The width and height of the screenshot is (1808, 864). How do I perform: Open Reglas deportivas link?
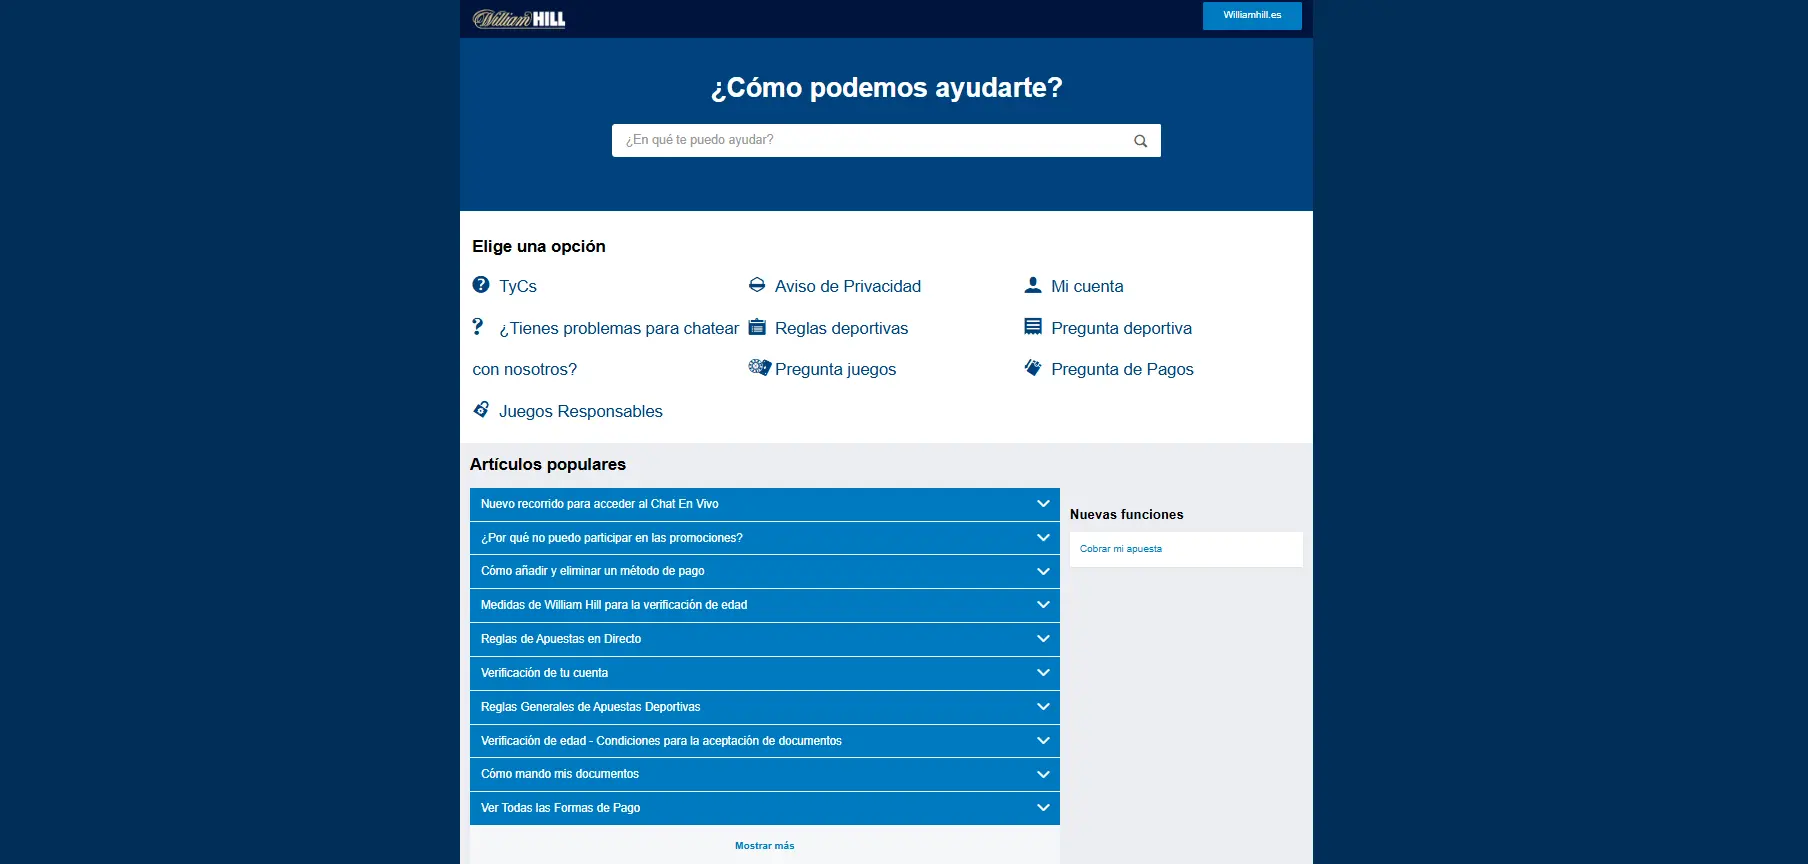[x=841, y=328]
